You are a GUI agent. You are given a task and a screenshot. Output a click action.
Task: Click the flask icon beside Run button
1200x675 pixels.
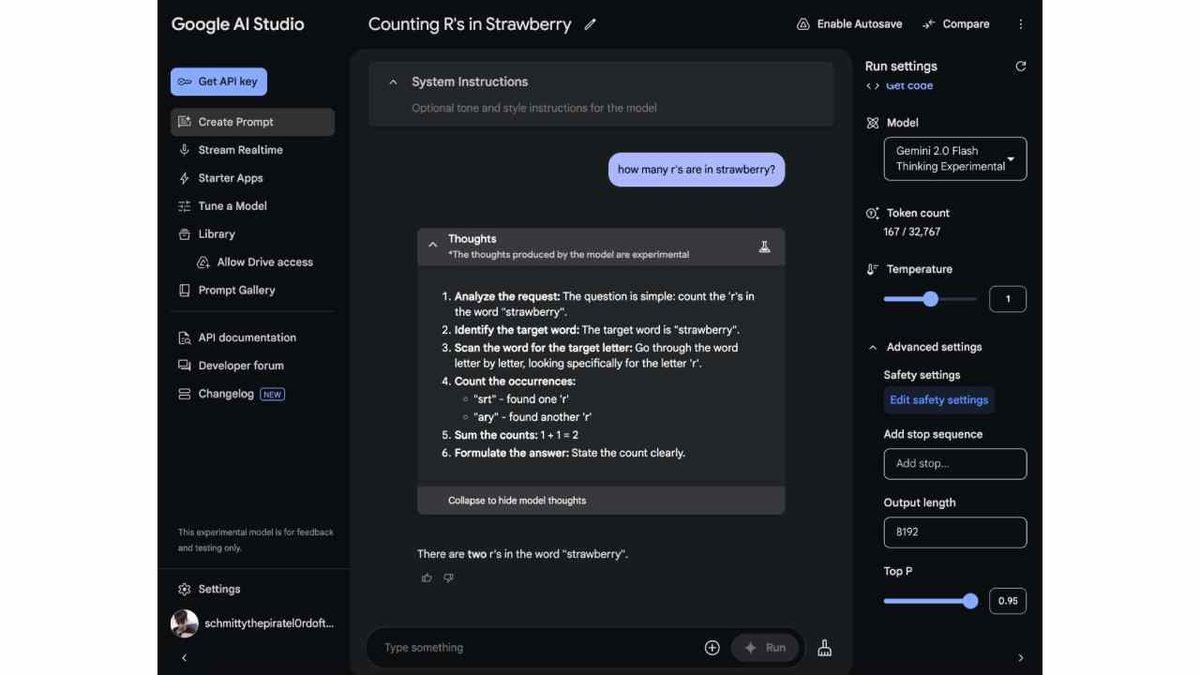(824, 648)
